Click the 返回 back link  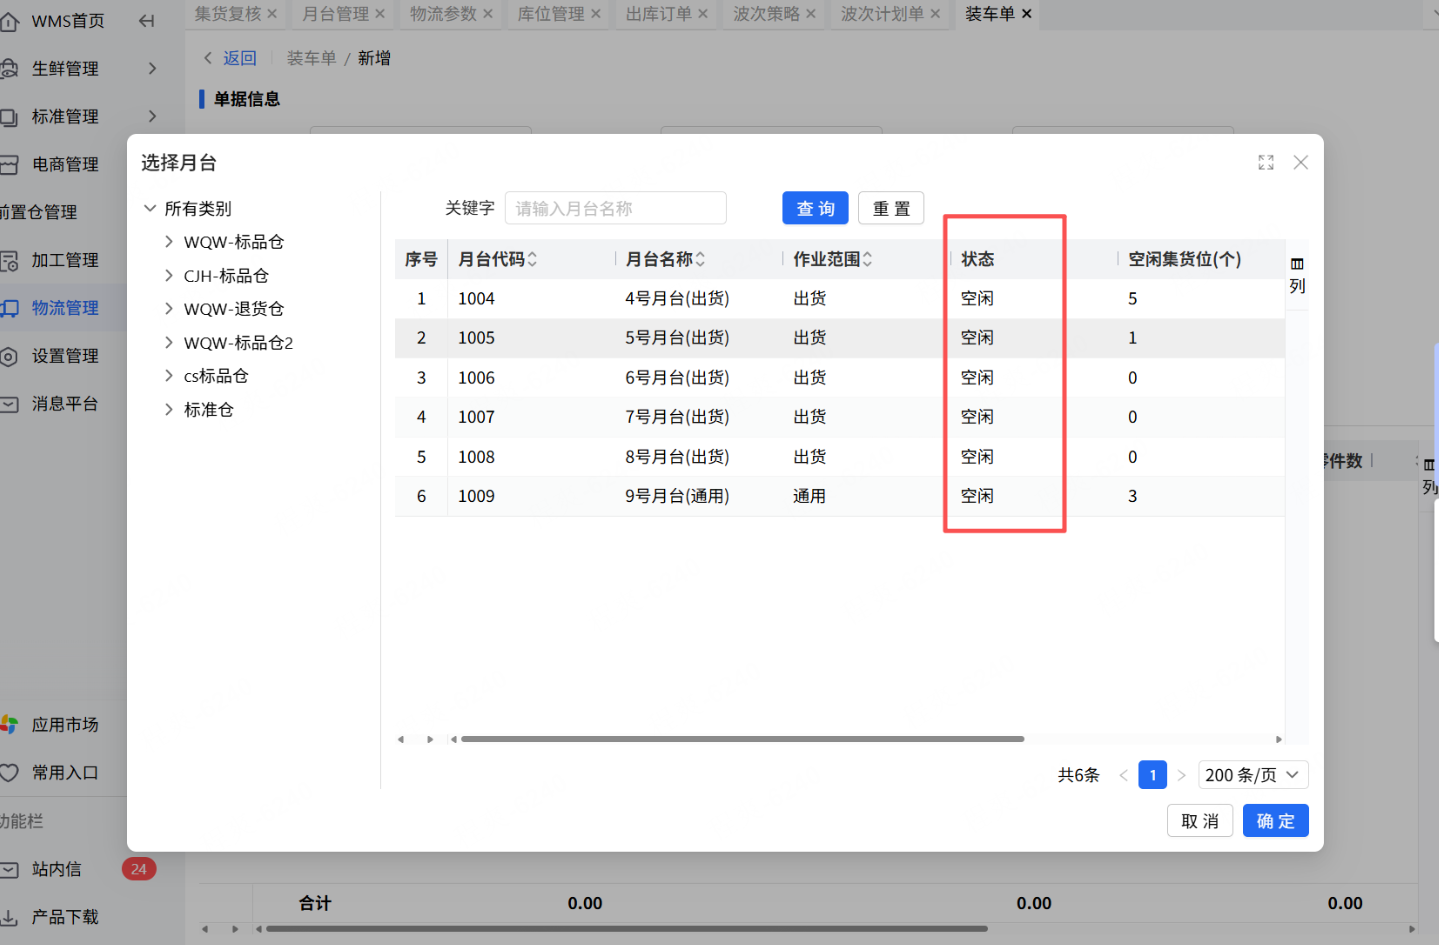[239, 58]
